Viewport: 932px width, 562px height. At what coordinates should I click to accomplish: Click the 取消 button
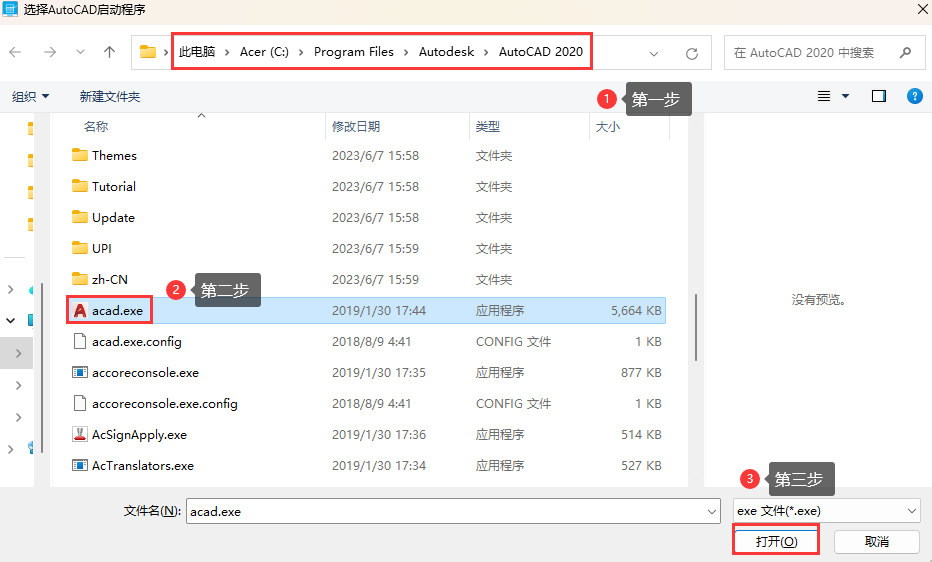pos(877,541)
